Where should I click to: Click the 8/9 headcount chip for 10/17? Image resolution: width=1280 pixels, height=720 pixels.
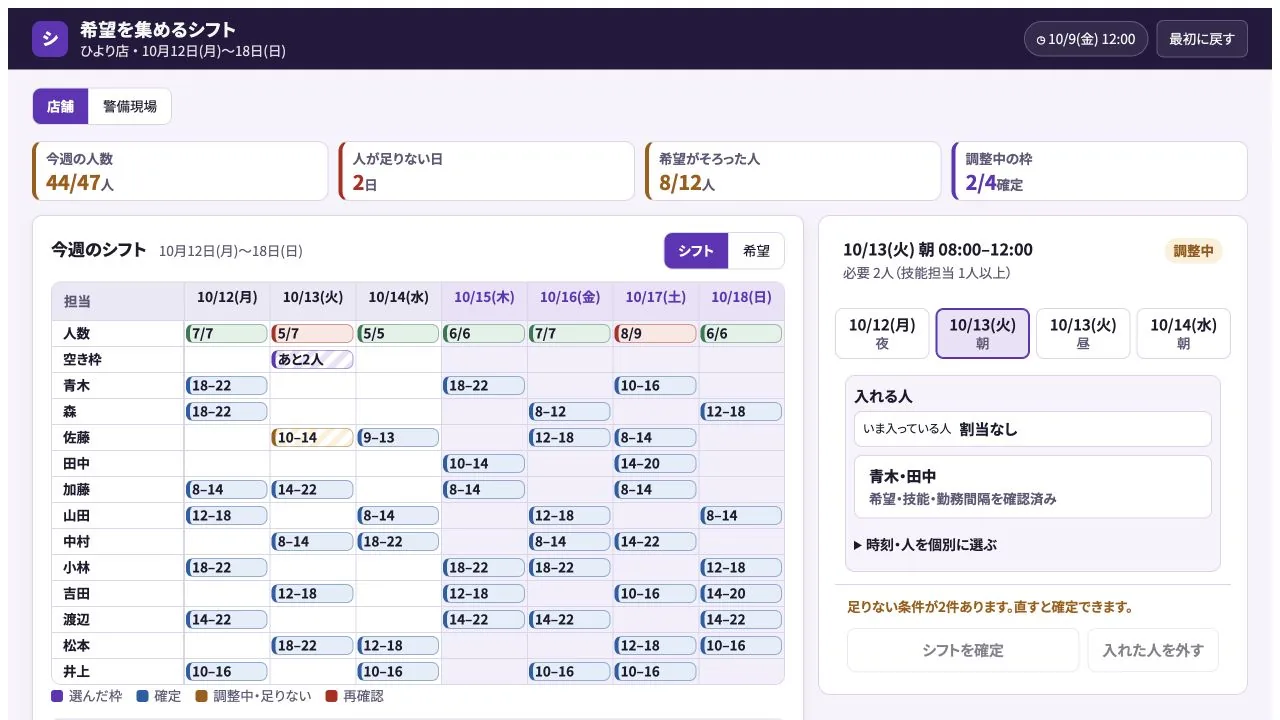655,333
